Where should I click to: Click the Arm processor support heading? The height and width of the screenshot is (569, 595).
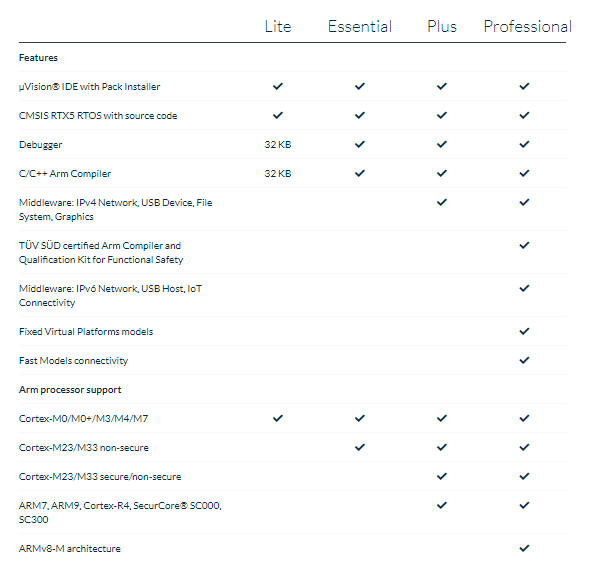click(70, 390)
